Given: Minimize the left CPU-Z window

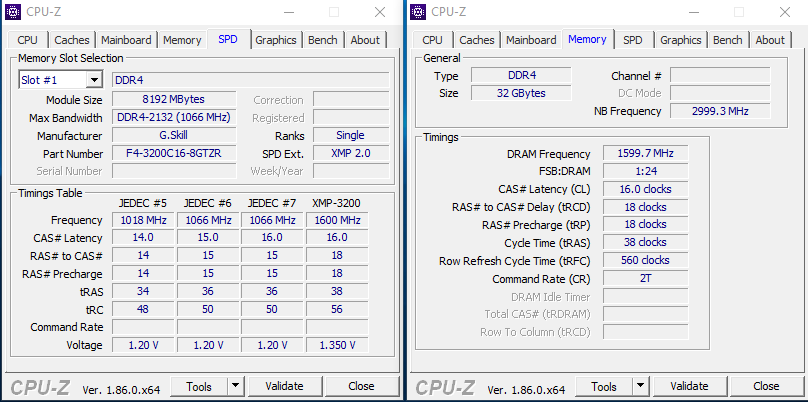Looking at the screenshot, I should (289, 12).
